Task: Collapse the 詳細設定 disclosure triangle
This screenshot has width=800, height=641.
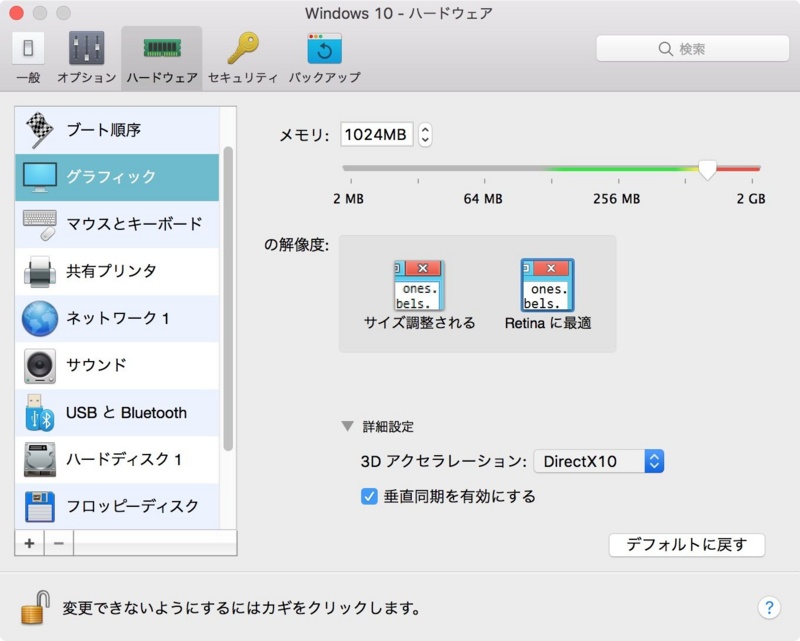Action: click(x=347, y=426)
